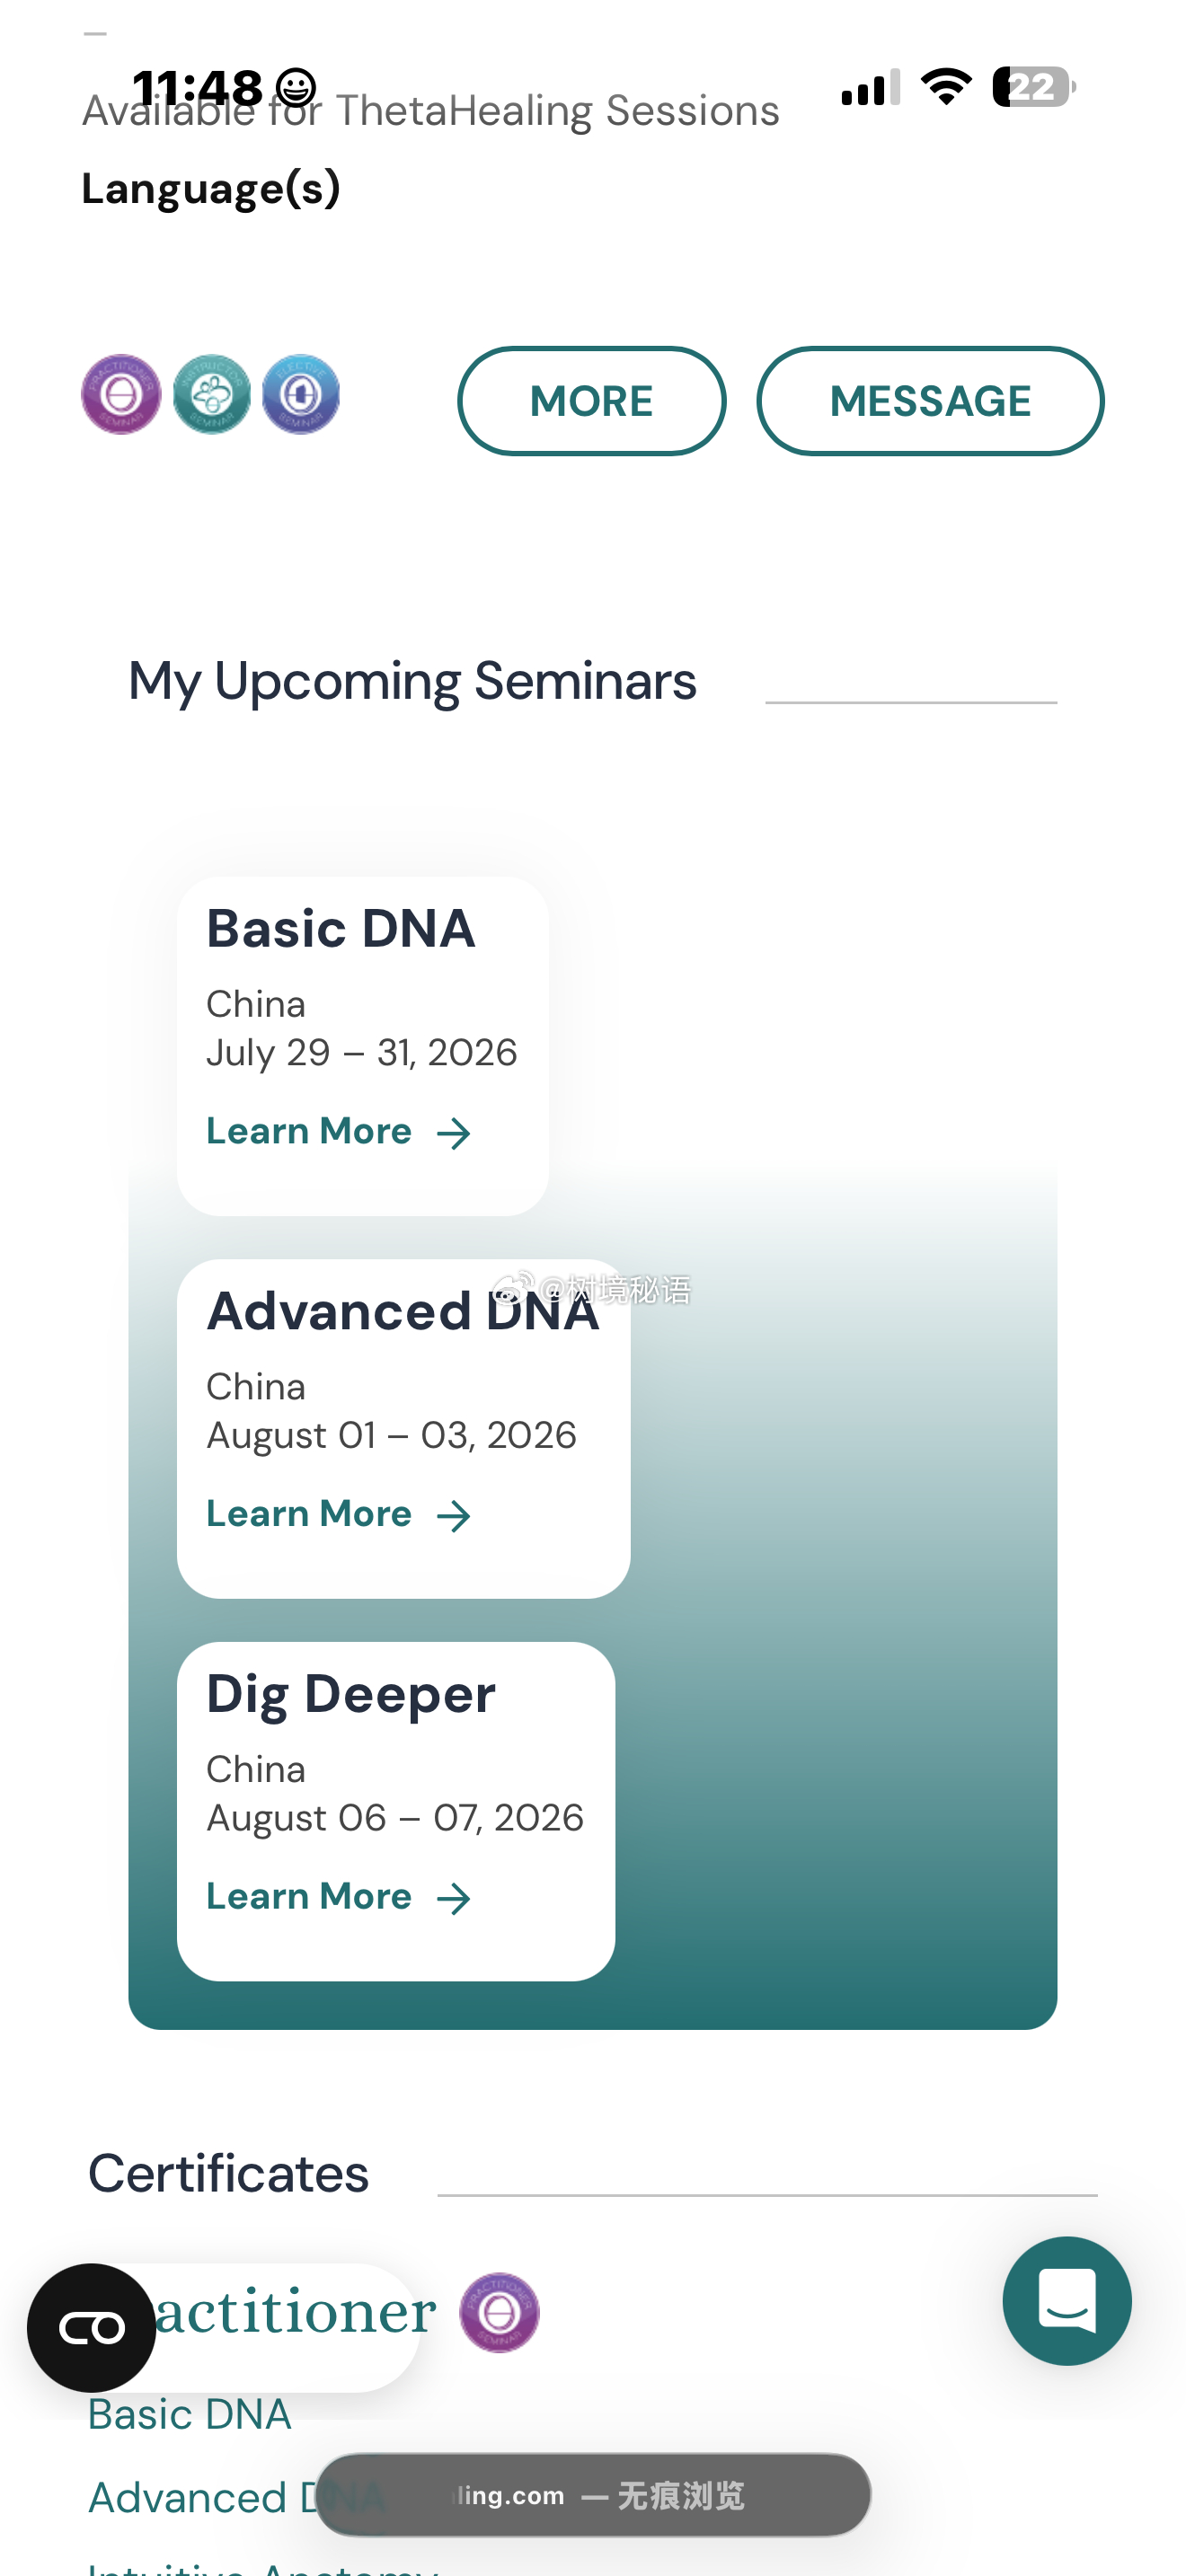Select the Basic DNA seminar card title
The width and height of the screenshot is (1186, 2576).
(341, 928)
